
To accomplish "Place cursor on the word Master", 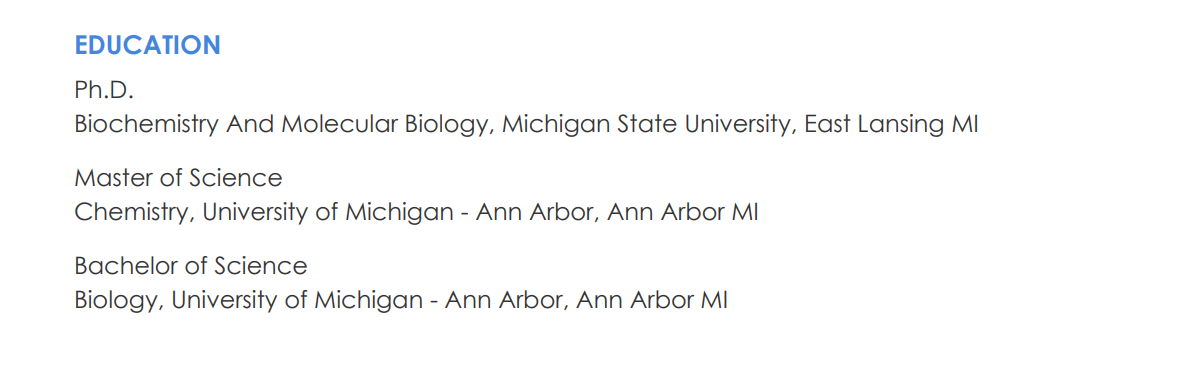I will (111, 178).
